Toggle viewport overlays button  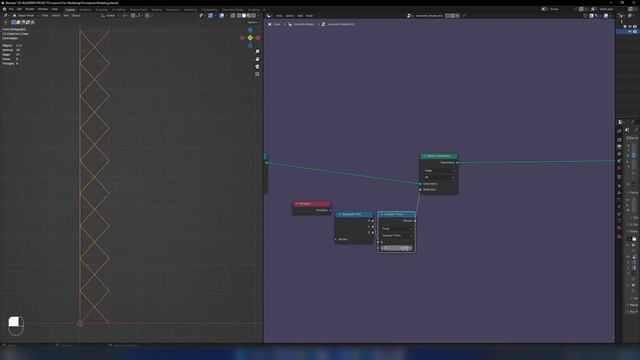pos(222,16)
